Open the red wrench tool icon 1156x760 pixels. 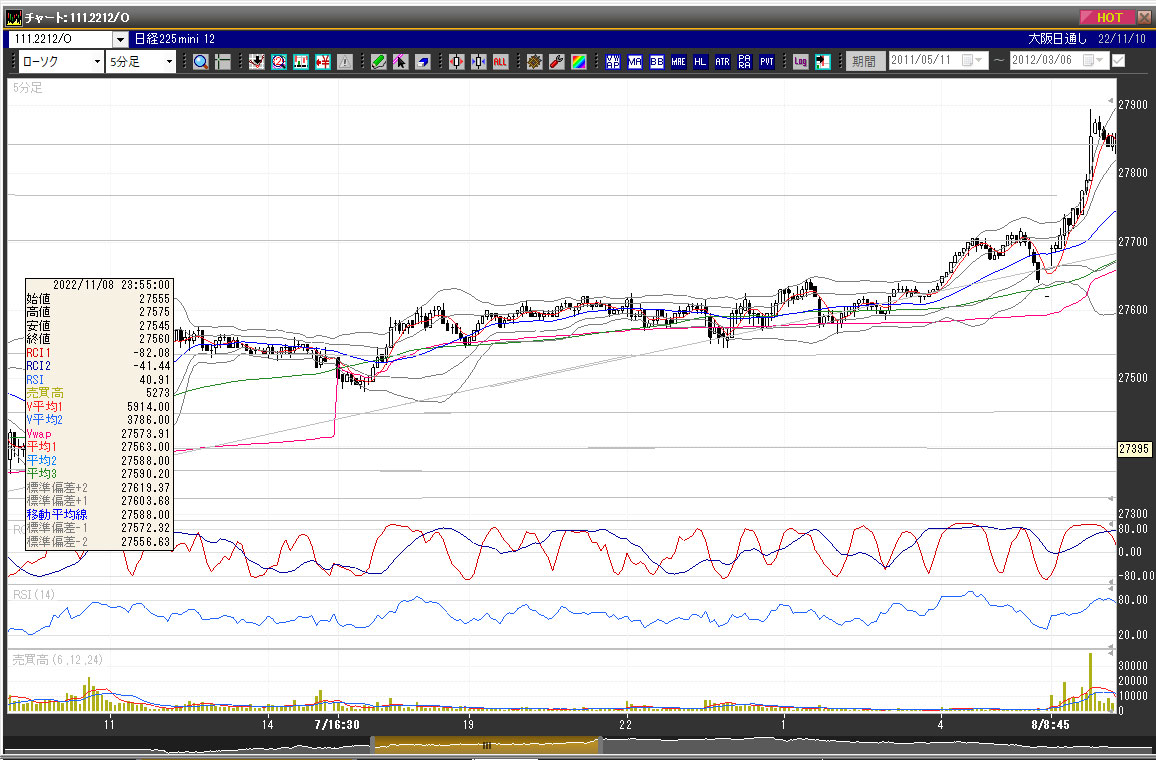point(557,62)
